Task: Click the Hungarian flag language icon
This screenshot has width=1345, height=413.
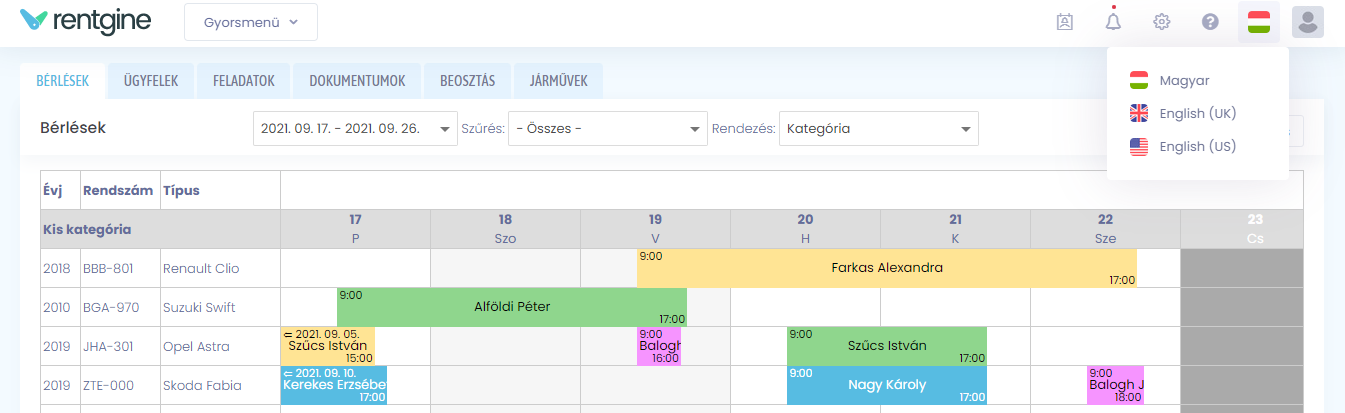Action: (x=1259, y=22)
